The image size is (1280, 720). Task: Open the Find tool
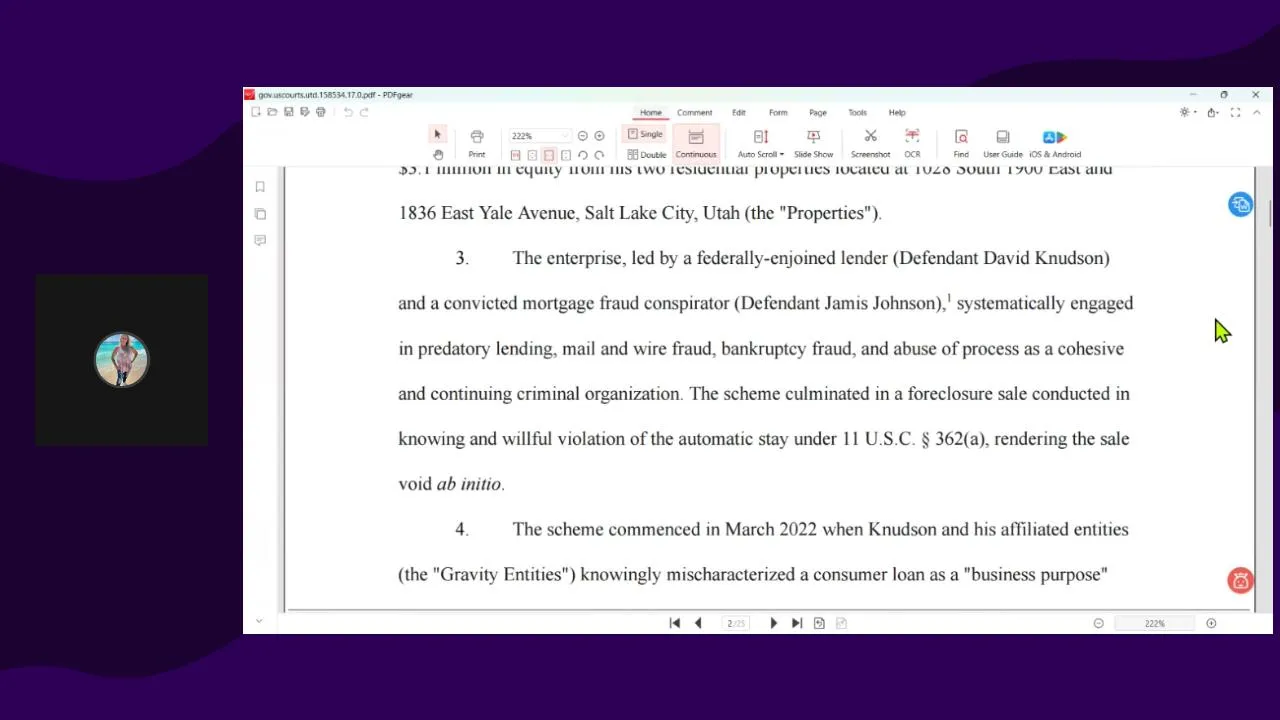[961, 144]
